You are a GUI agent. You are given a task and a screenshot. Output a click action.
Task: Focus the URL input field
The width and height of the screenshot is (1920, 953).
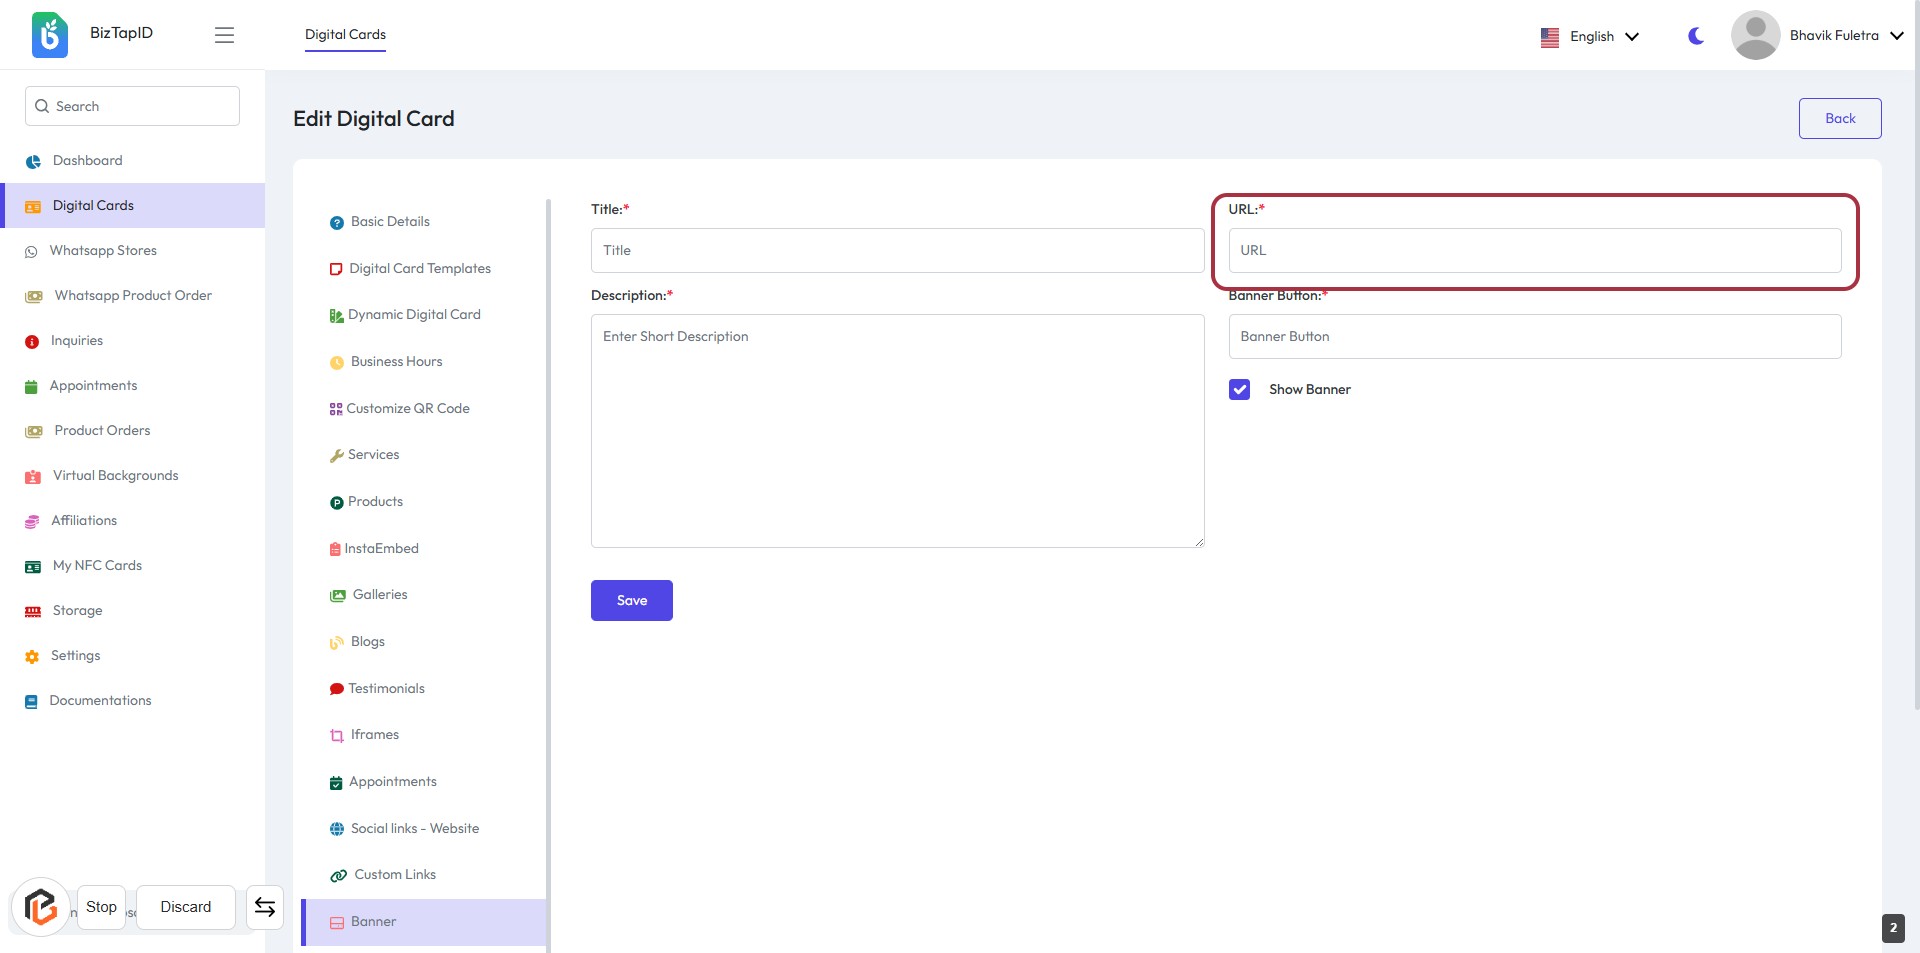[1534, 251]
